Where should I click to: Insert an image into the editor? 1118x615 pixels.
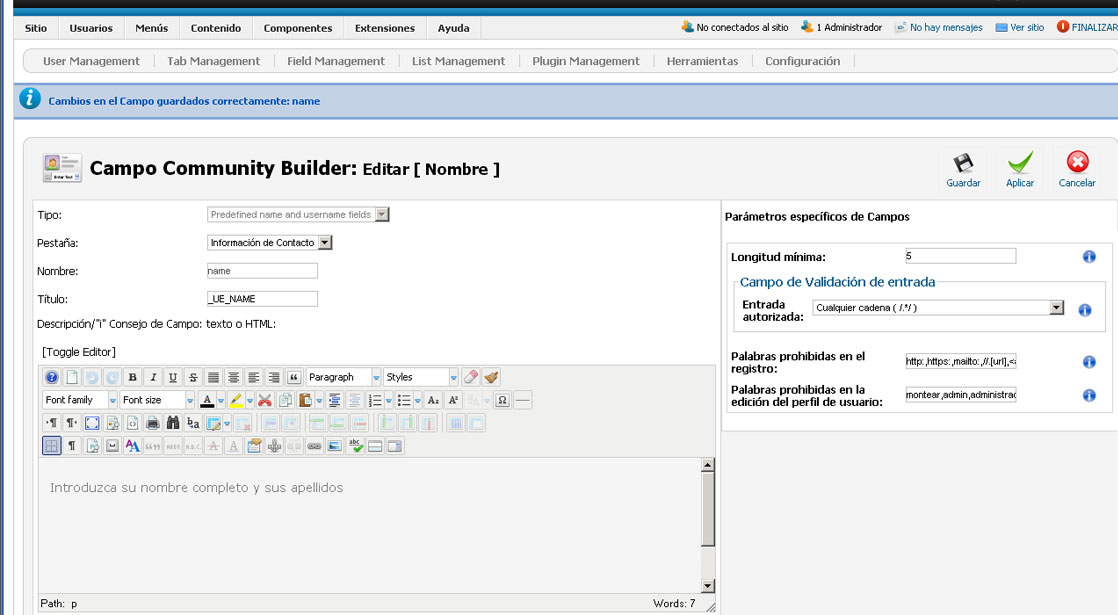(x=334, y=445)
